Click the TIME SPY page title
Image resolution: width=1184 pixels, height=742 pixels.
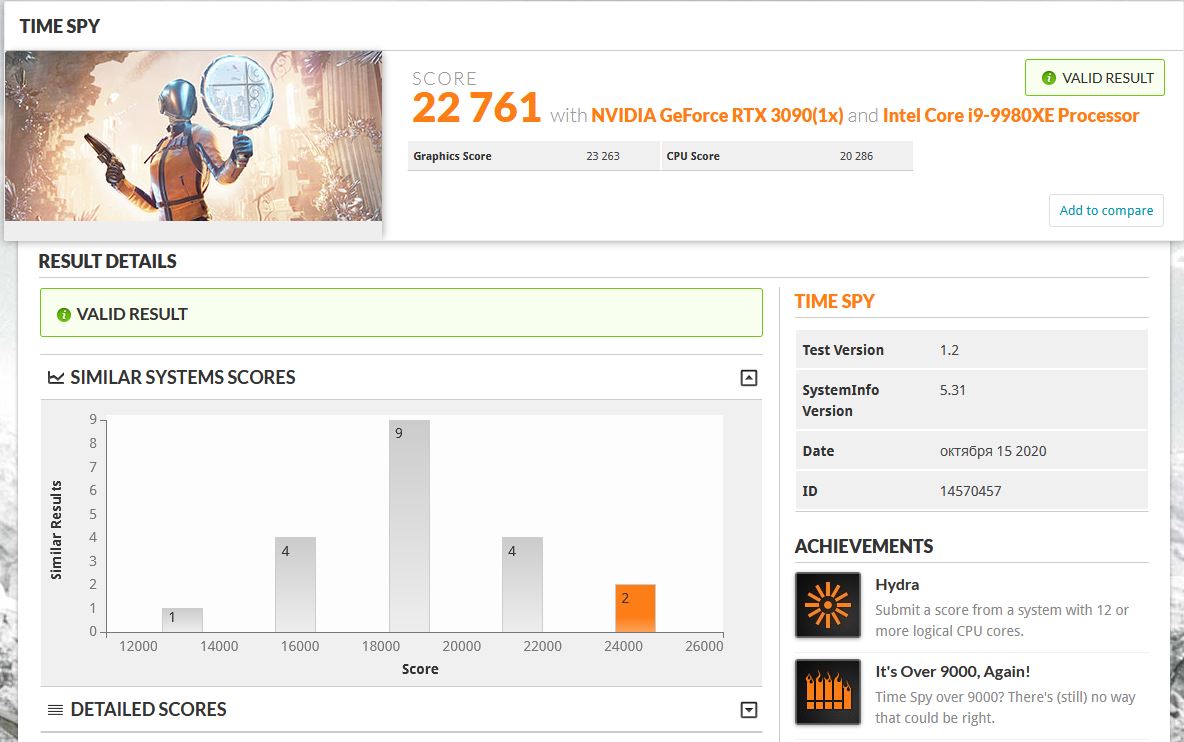point(58,26)
